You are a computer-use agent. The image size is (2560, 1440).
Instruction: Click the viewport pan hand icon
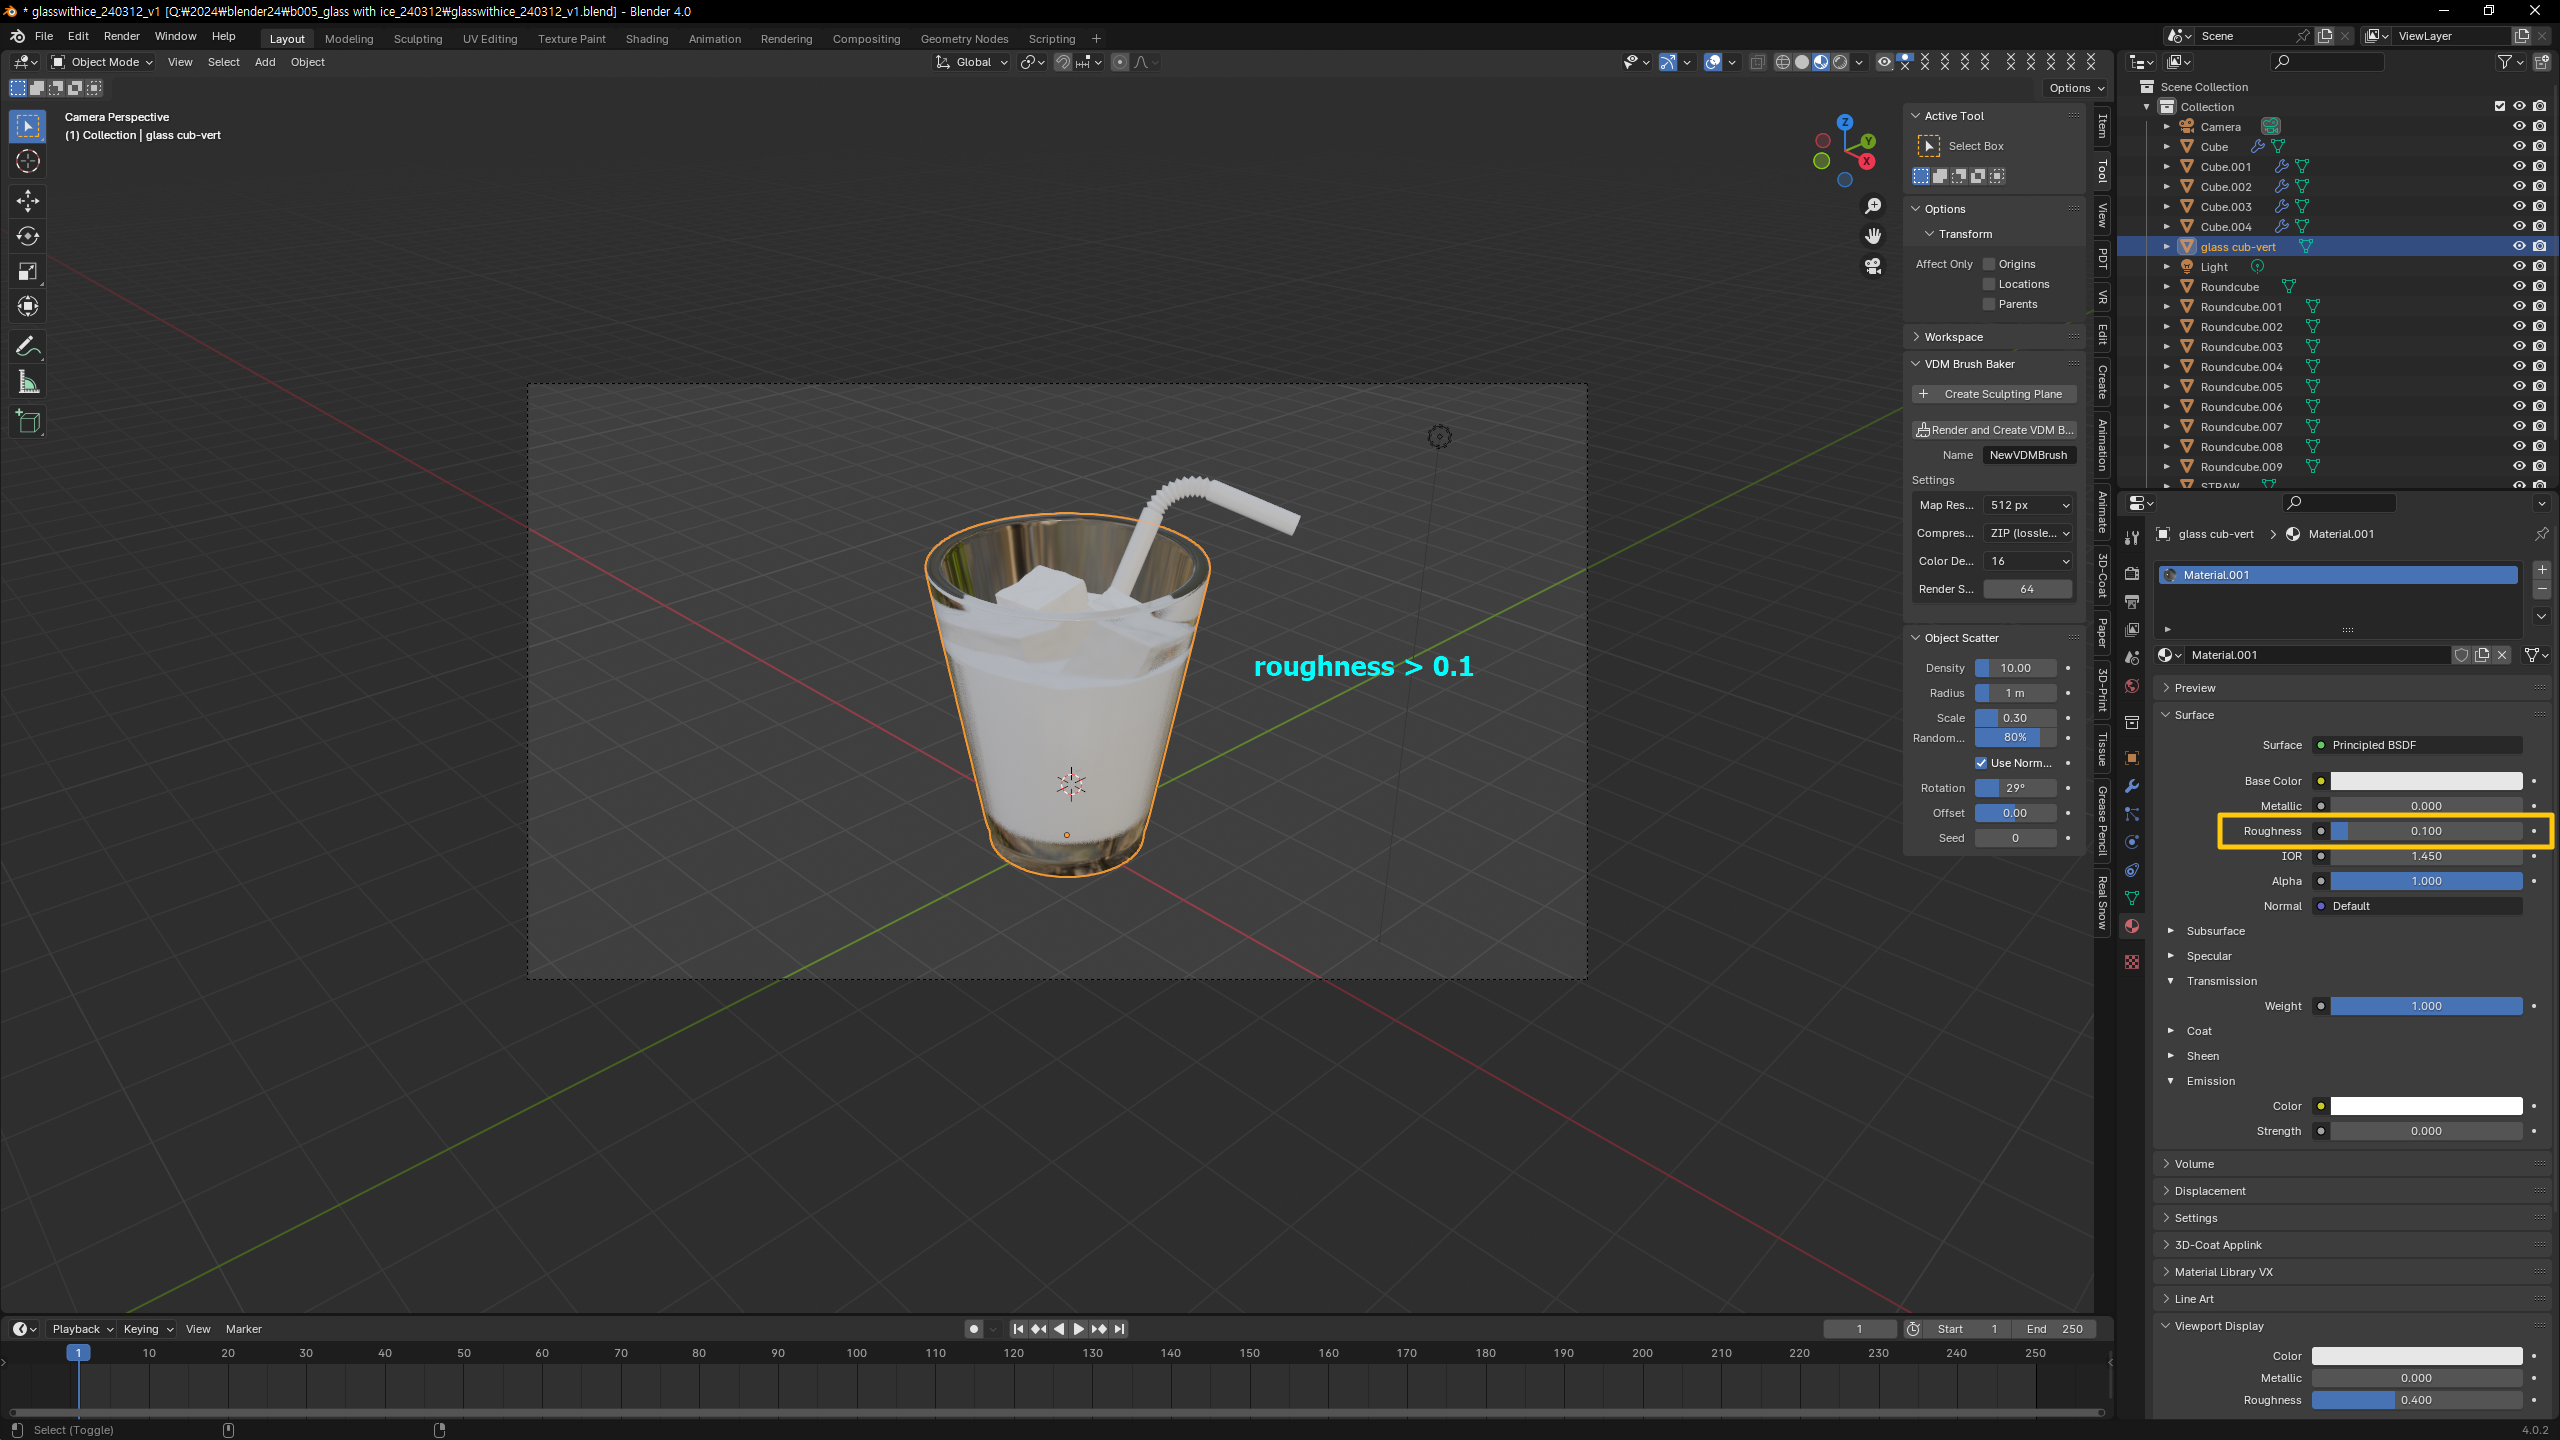(1873, 236)
